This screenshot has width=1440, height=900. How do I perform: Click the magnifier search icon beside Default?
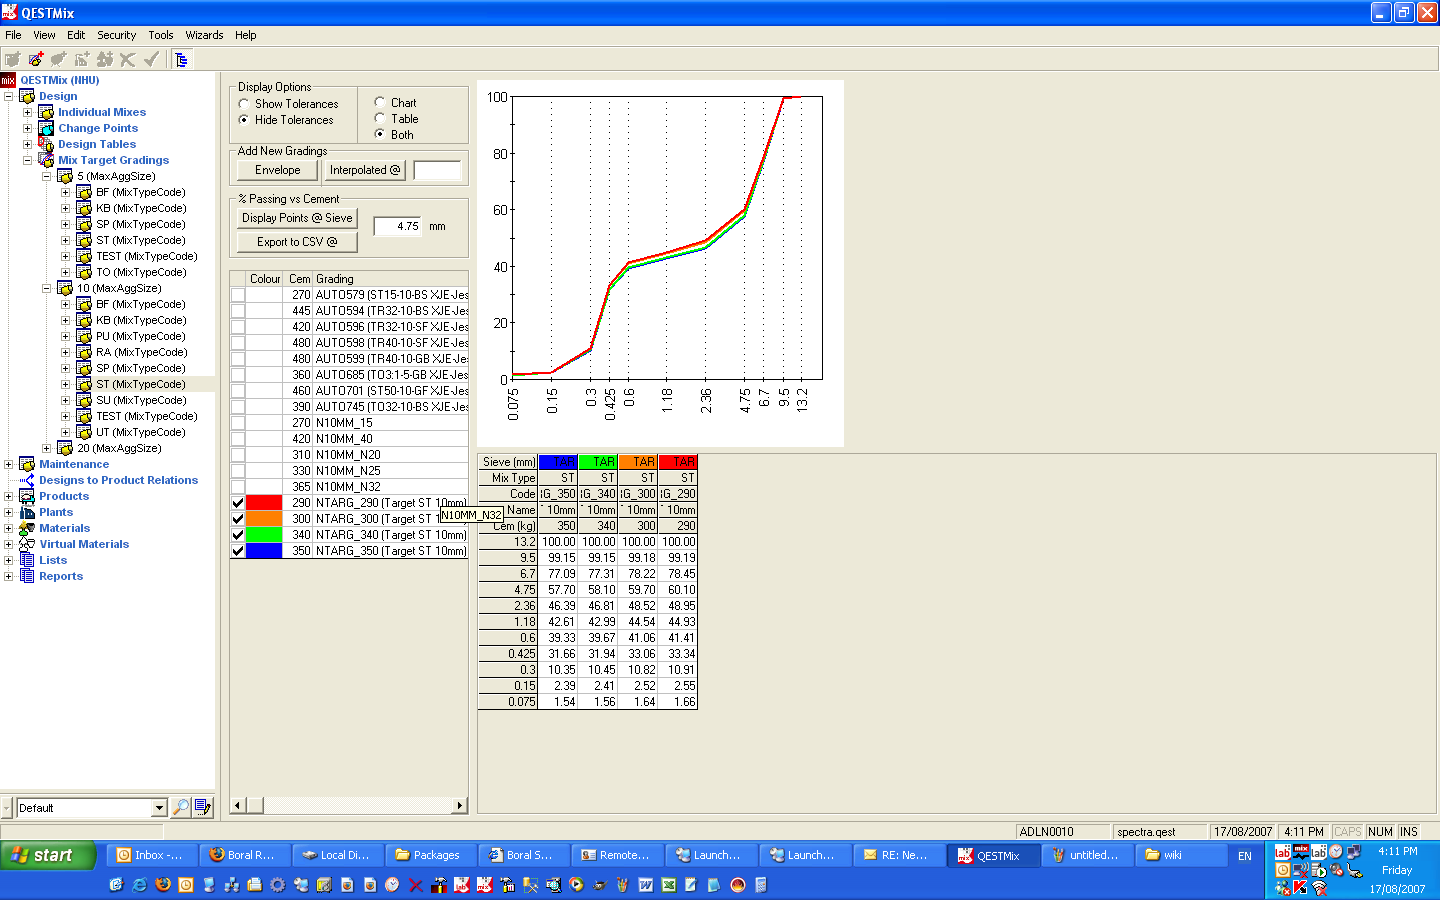click(x=181, y=807)
